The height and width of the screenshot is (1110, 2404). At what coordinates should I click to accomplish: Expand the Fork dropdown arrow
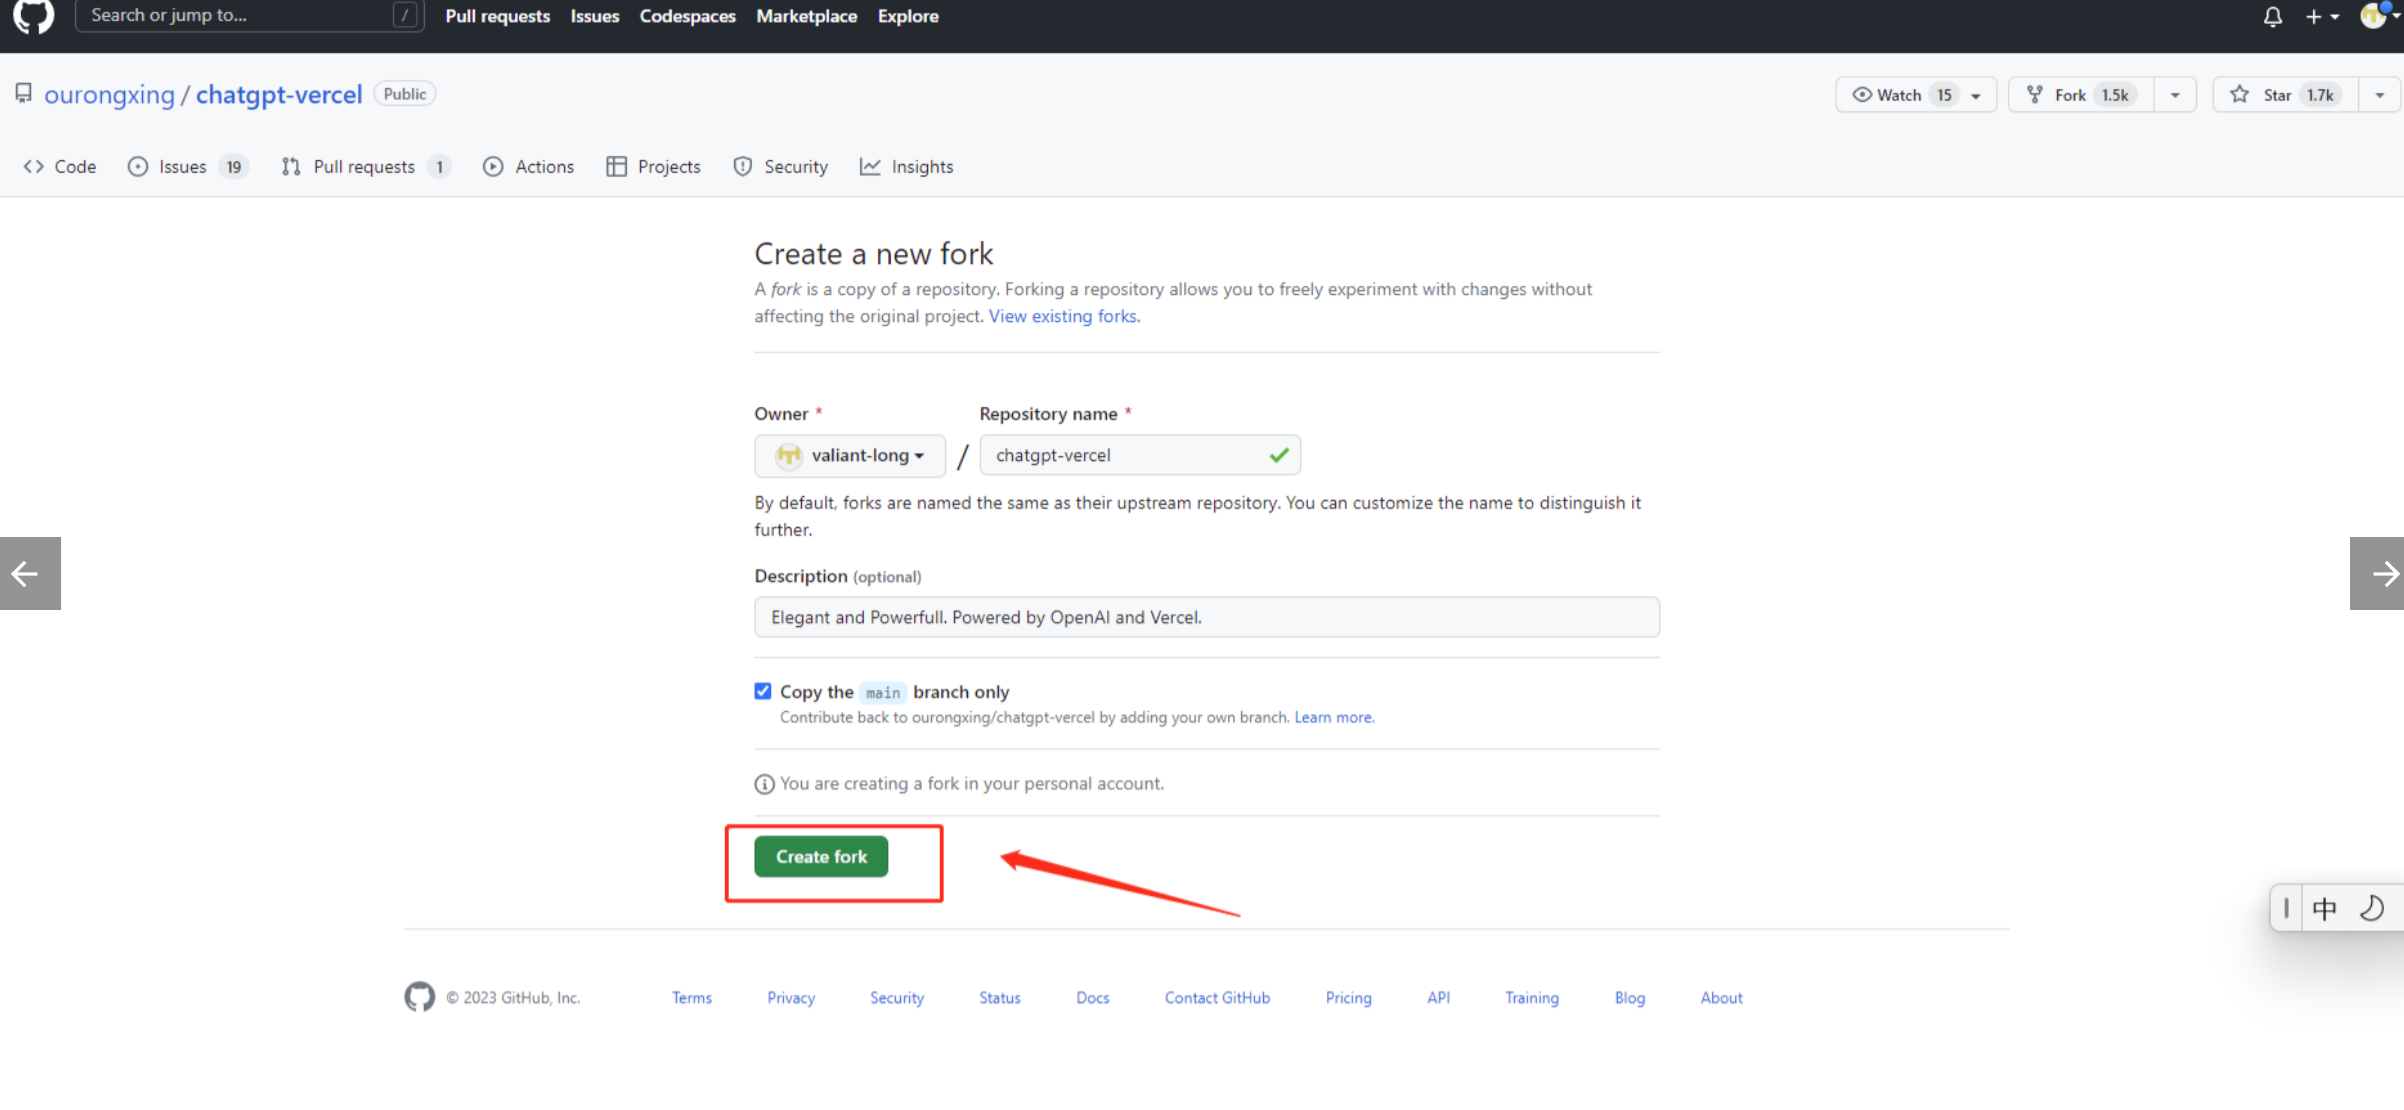[2174, 95]
